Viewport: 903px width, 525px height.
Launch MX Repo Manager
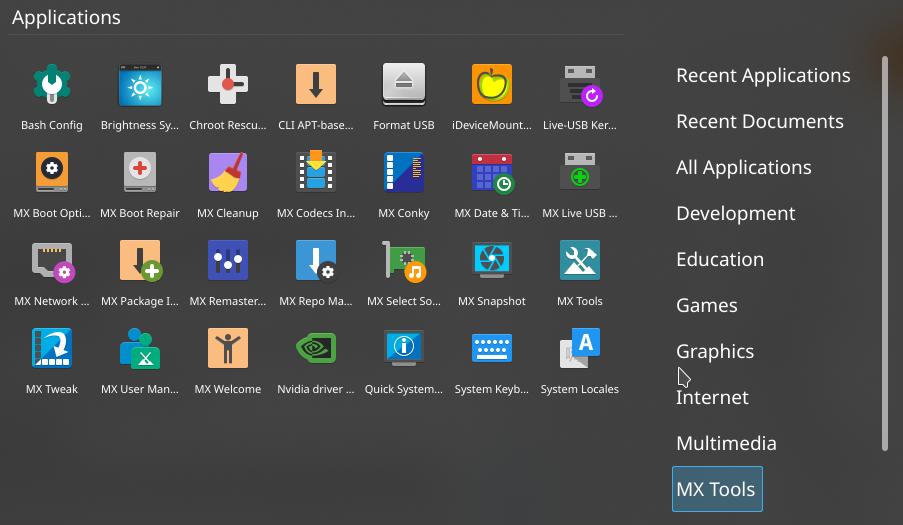[x=317, y=260]
